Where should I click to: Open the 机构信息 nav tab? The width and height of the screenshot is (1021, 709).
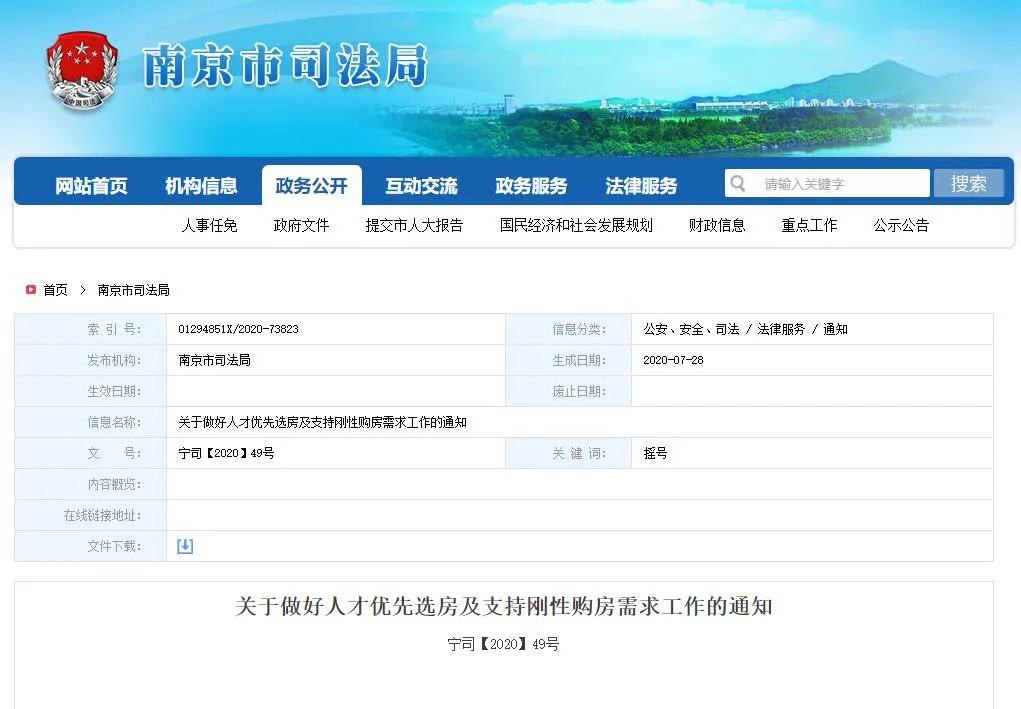201,186
